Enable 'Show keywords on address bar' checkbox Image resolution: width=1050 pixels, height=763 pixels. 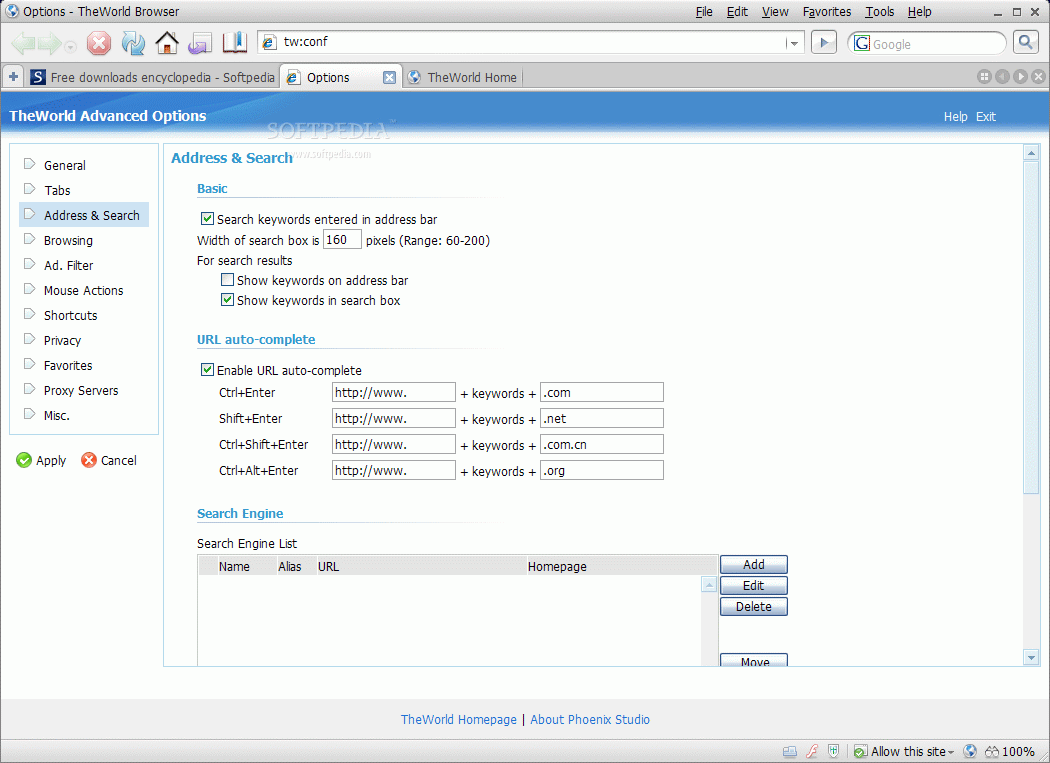tap(228, 280)
